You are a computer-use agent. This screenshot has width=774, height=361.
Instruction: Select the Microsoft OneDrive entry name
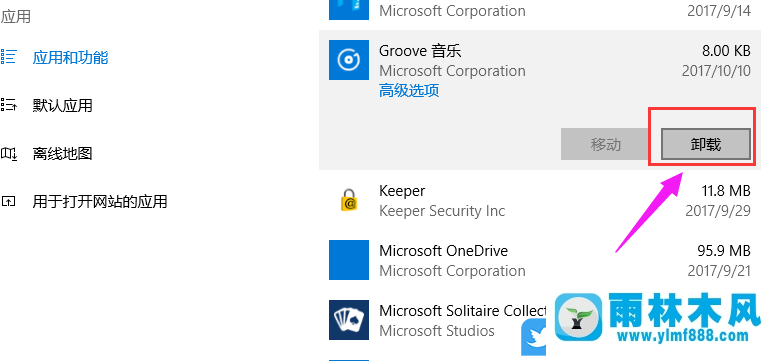[x=443, y=251]
